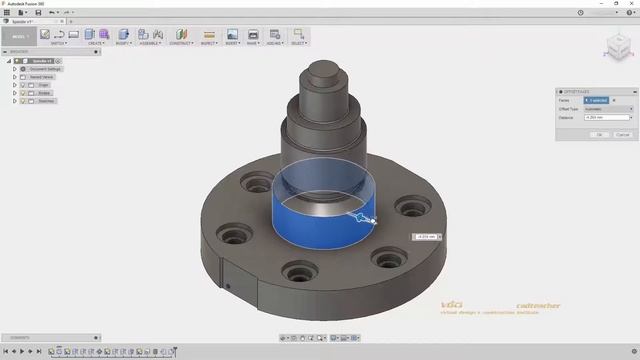This screenshot has height=360, width=640.
Task: Add a new document tab
Action: pos(71,21)
